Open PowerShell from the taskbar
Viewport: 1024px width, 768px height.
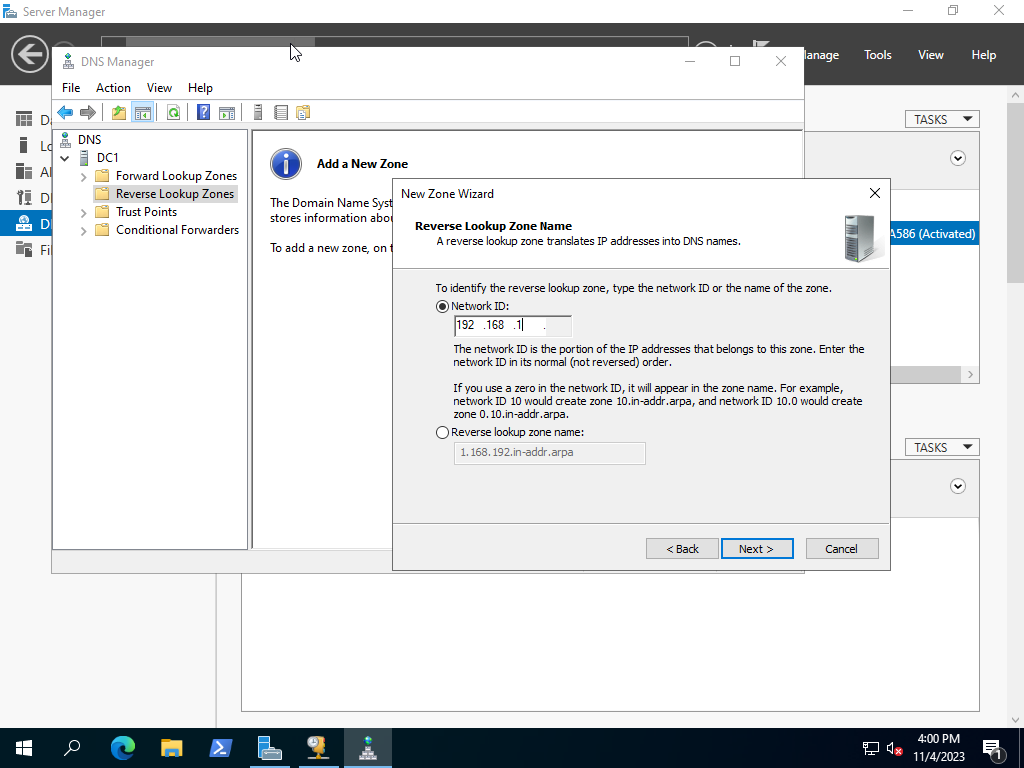tap(220, 747)
